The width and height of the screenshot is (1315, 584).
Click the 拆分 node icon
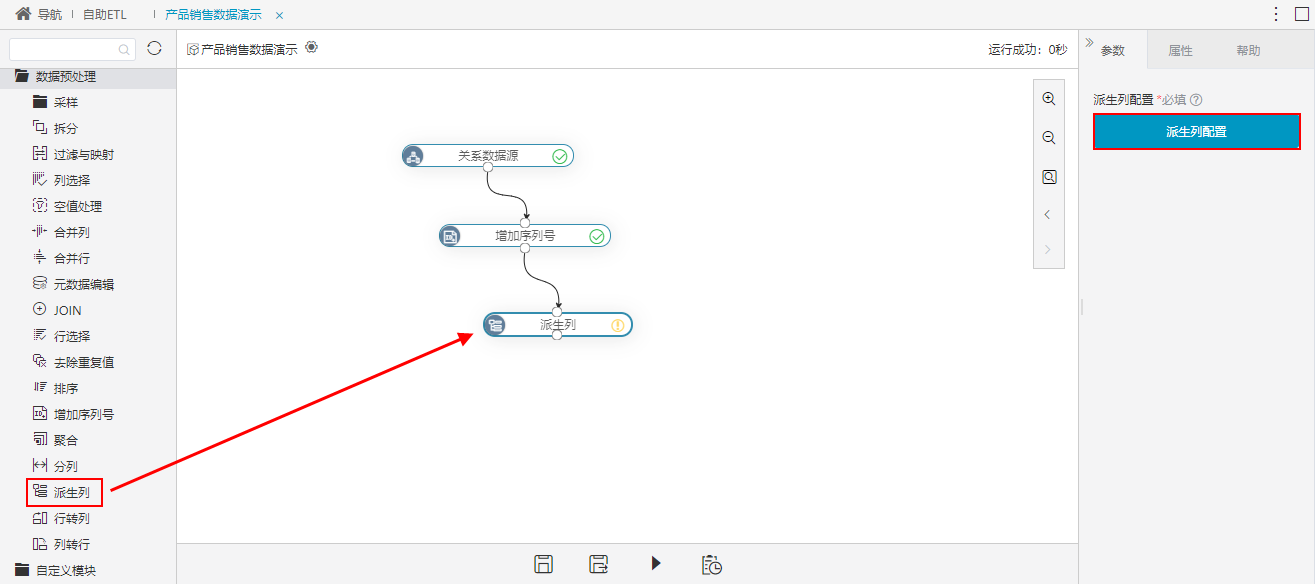(40, 128)
